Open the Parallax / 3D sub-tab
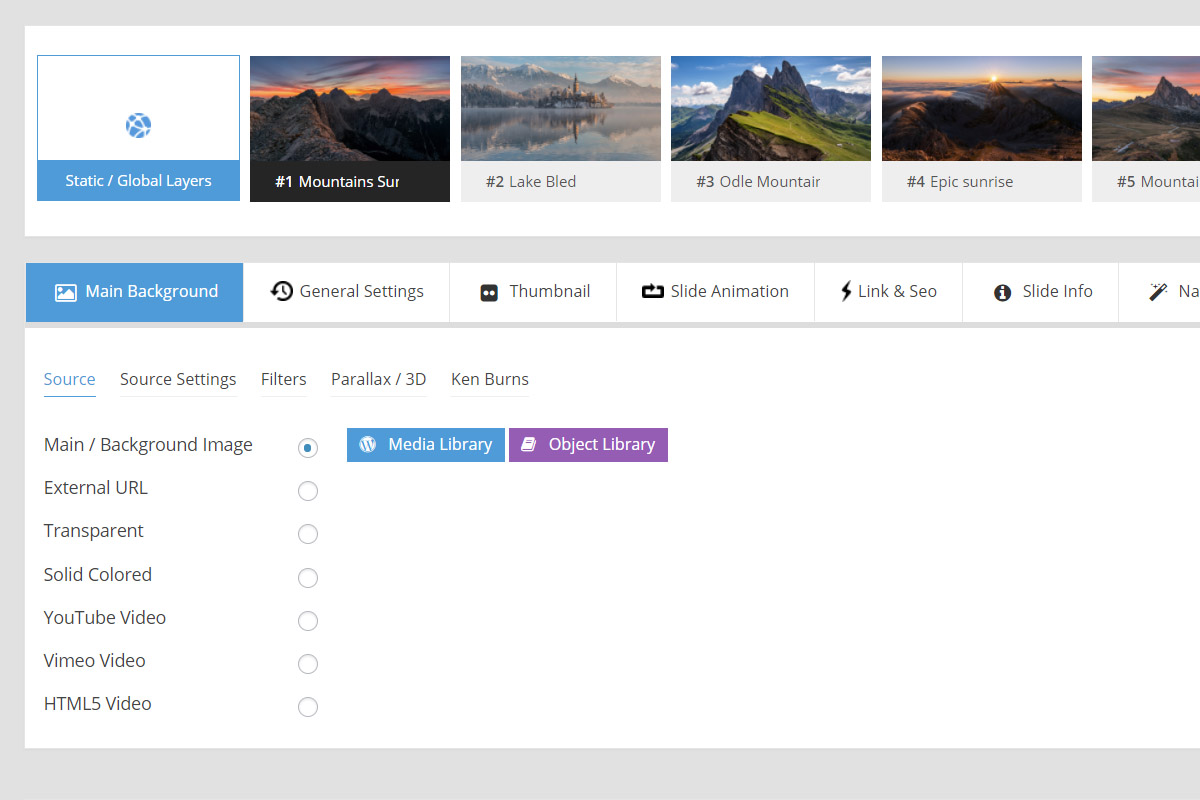The width and height of the screenshot is (1200, 800). coord(379,380)
